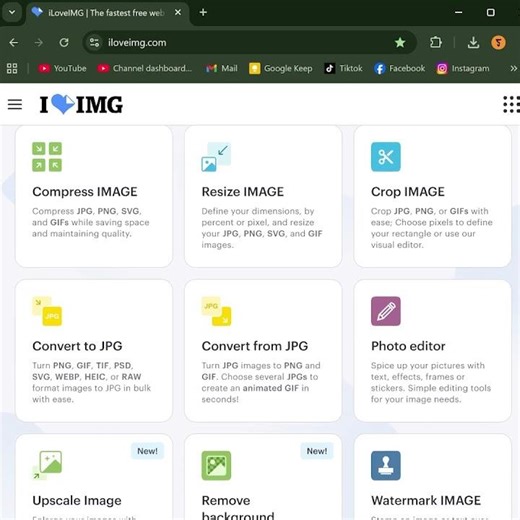The height and width of the screenshot is (520, 520).
Task: Click the browser forward arrow
Action: click(39, 43)
